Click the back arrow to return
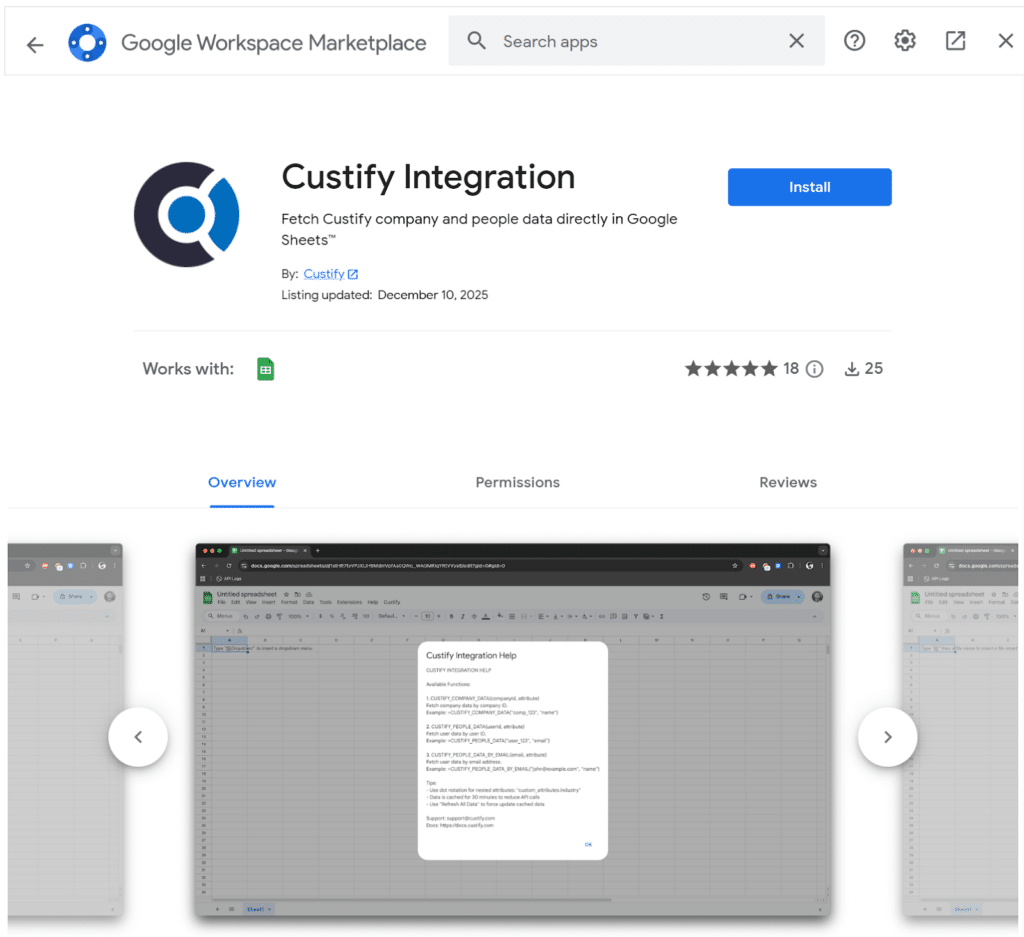Image resolution: width=1024 pixels, height=937 pixels. (35, 42)
